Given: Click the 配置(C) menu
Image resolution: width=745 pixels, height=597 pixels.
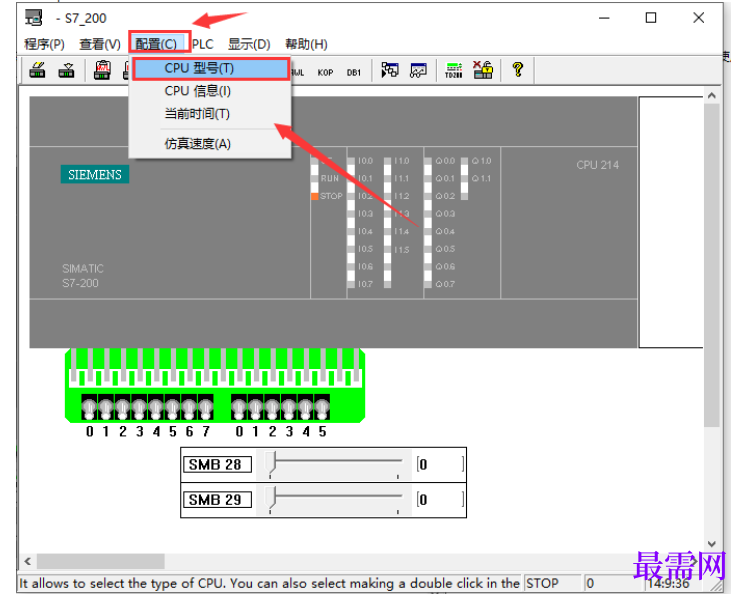Looking at the screenshot, I should pyautogui.click(x=156, y=44).
